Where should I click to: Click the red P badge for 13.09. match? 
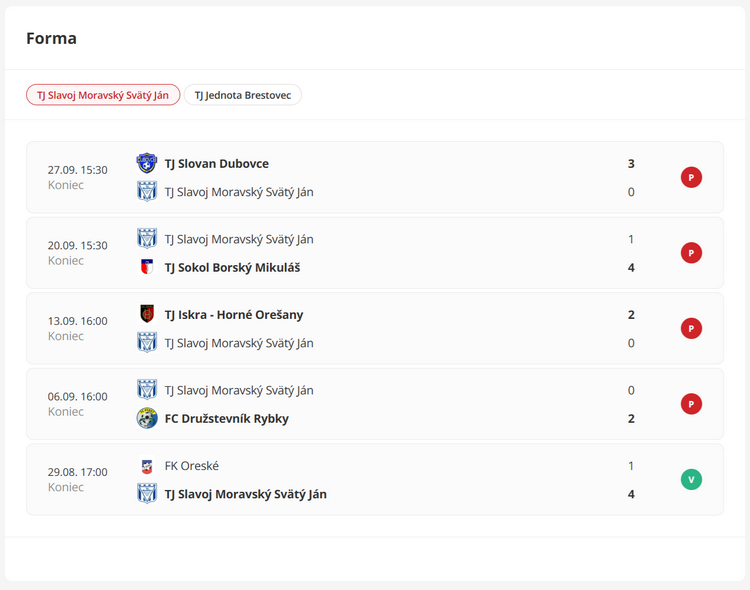coord(691,329)
